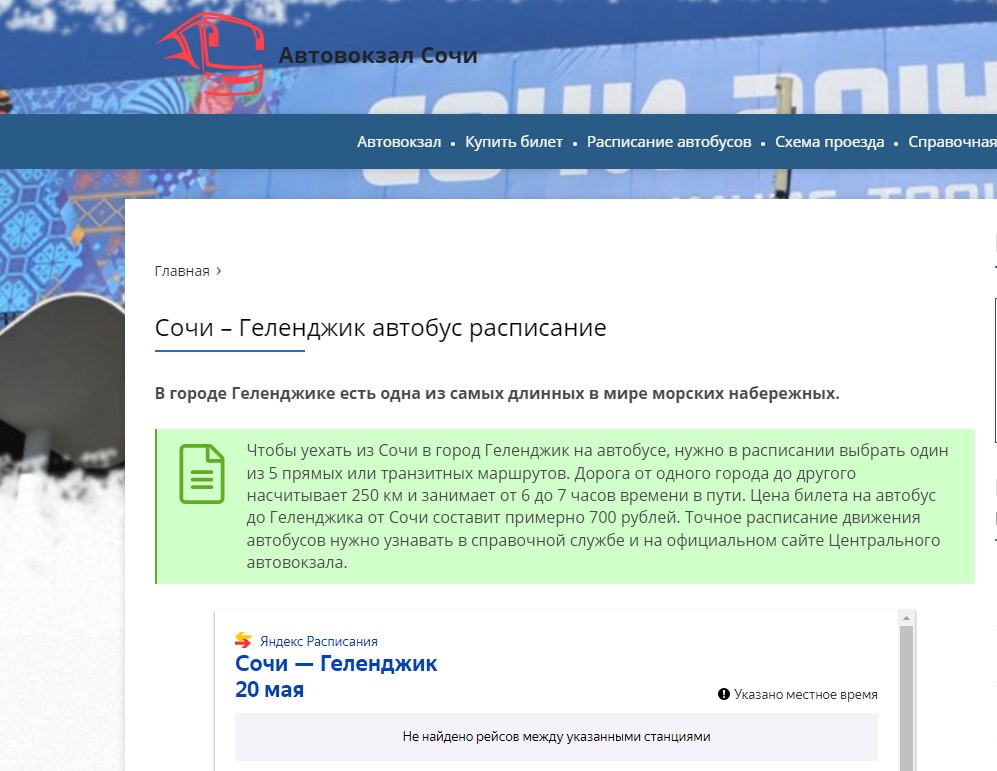Click the green info paragraph text
This screenshot has height=771, width=997.
point(598,507)
